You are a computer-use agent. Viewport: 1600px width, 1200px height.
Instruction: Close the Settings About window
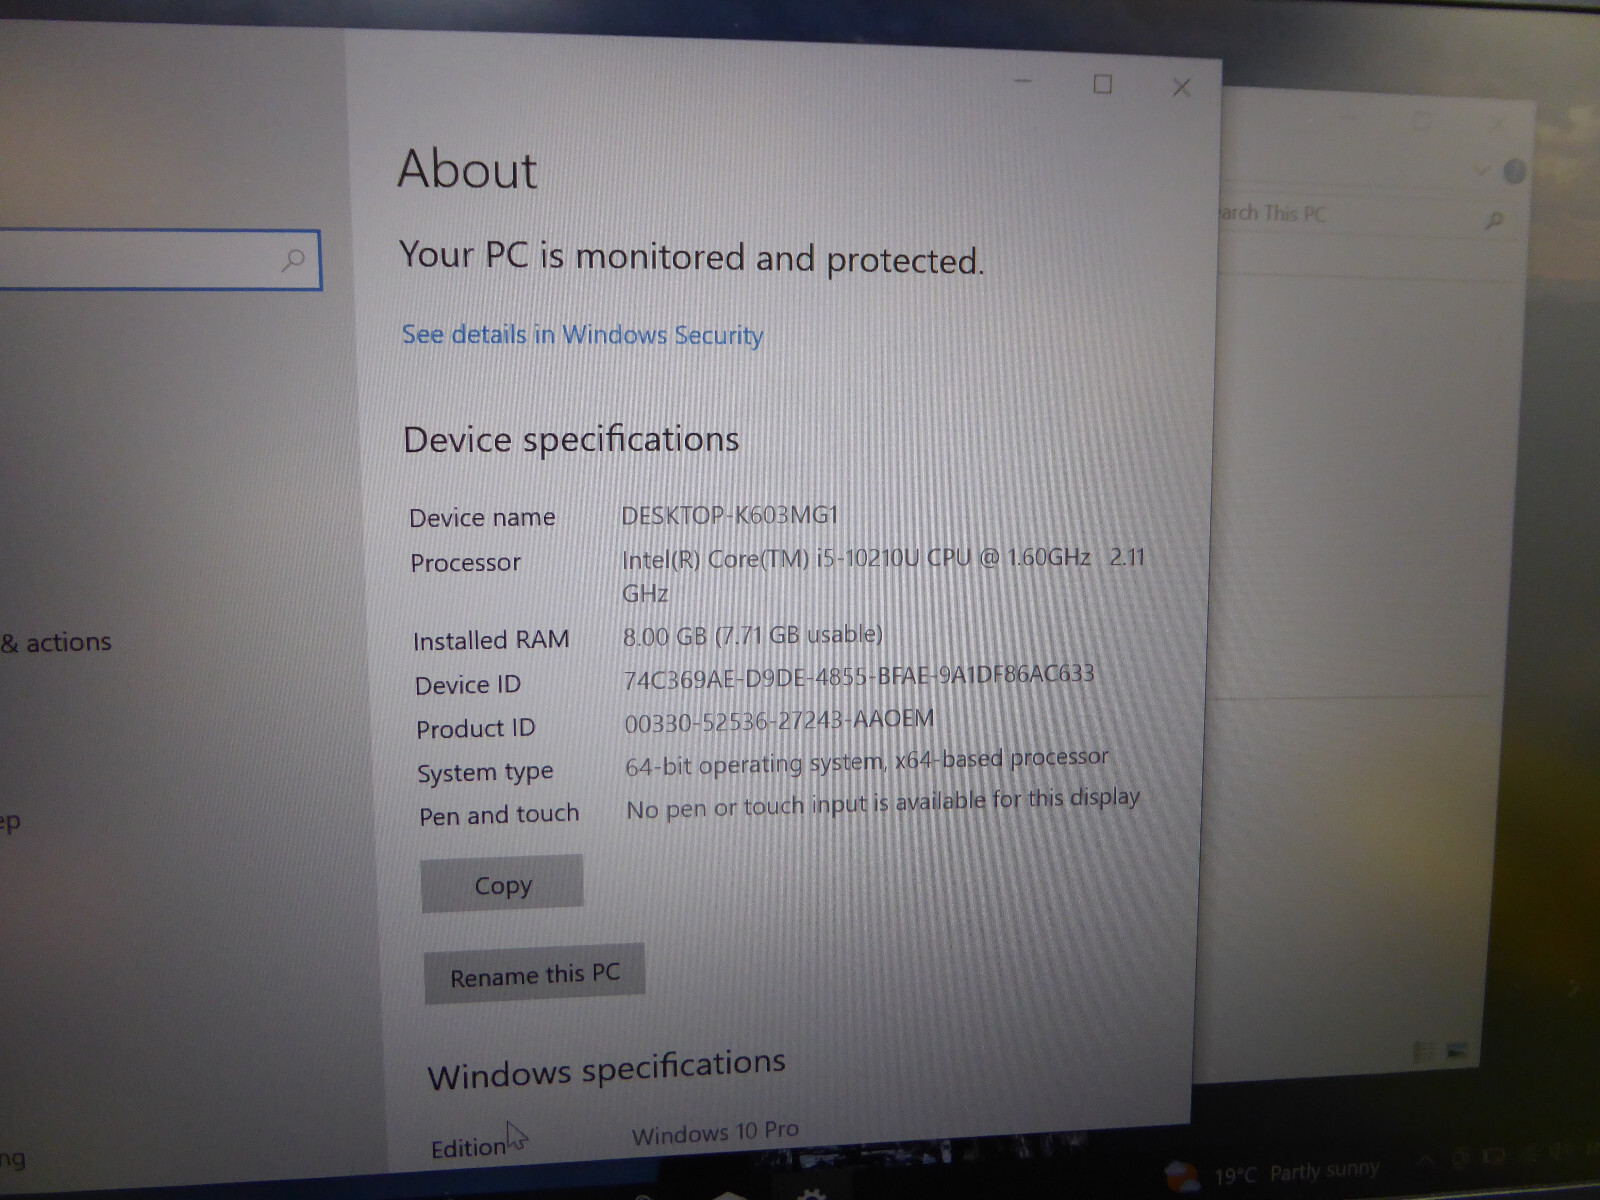click(x=1181, y=87)
